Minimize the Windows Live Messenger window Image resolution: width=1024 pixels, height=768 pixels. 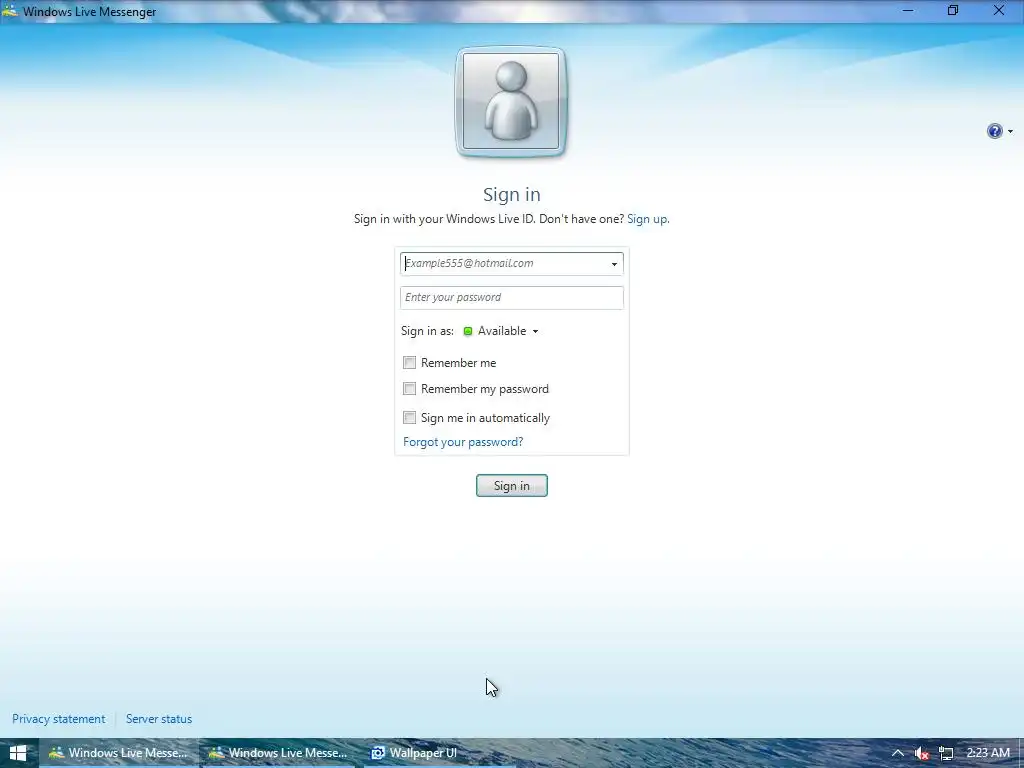pyautogui.click(x=908, y=11)
